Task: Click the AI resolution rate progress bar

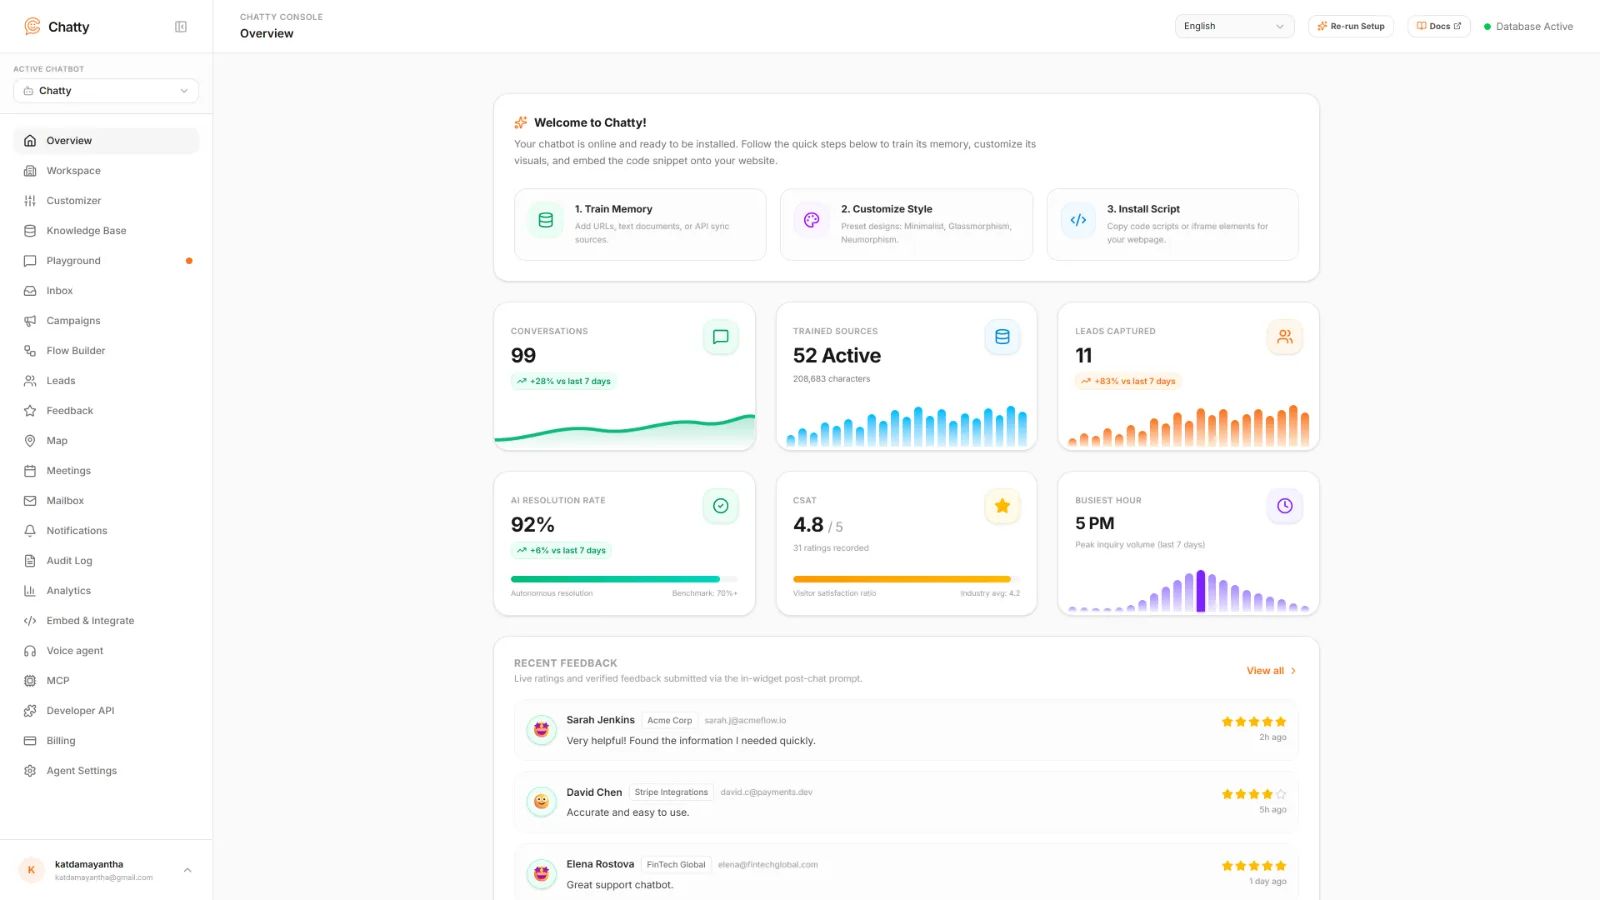Action: click(624, 579)
